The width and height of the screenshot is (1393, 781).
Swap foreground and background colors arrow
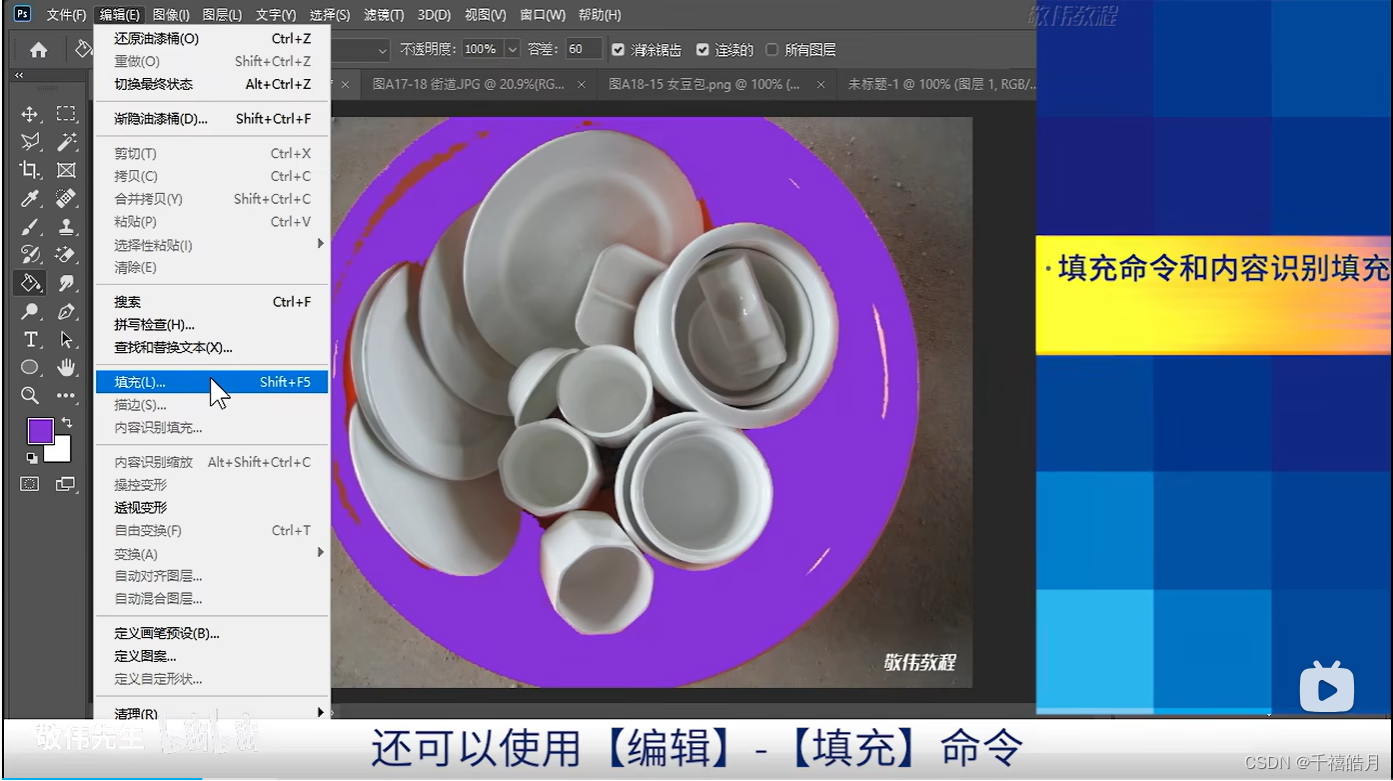click(x=67, y=423)
